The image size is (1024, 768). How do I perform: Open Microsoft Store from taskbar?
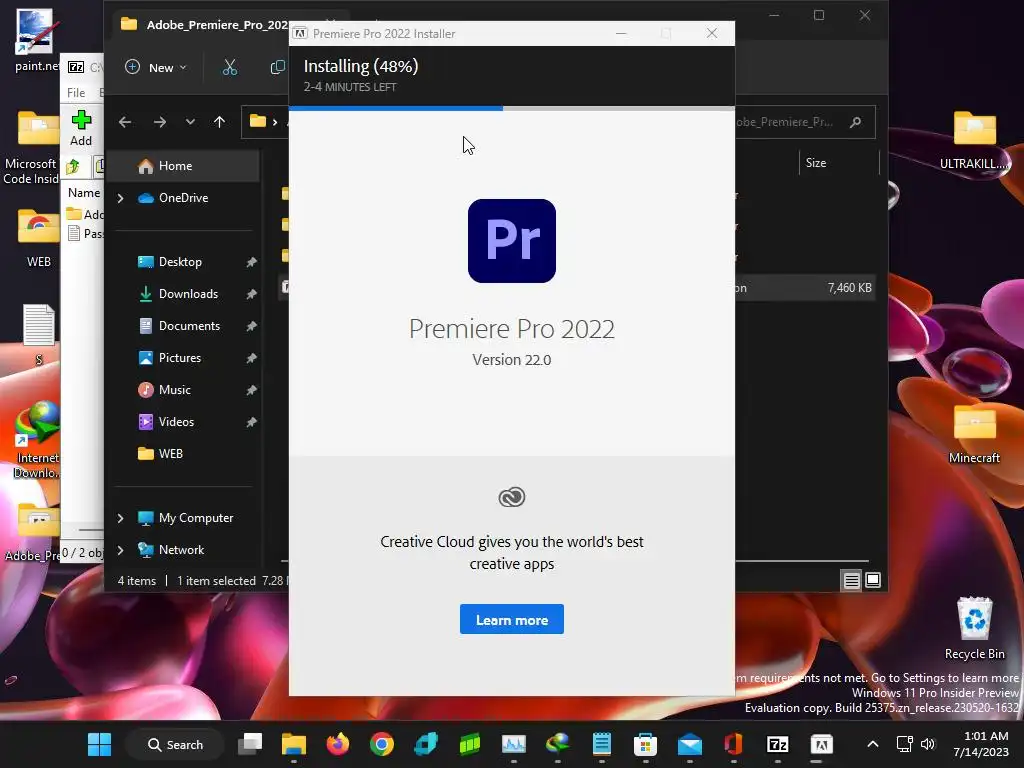pos(645,744)
